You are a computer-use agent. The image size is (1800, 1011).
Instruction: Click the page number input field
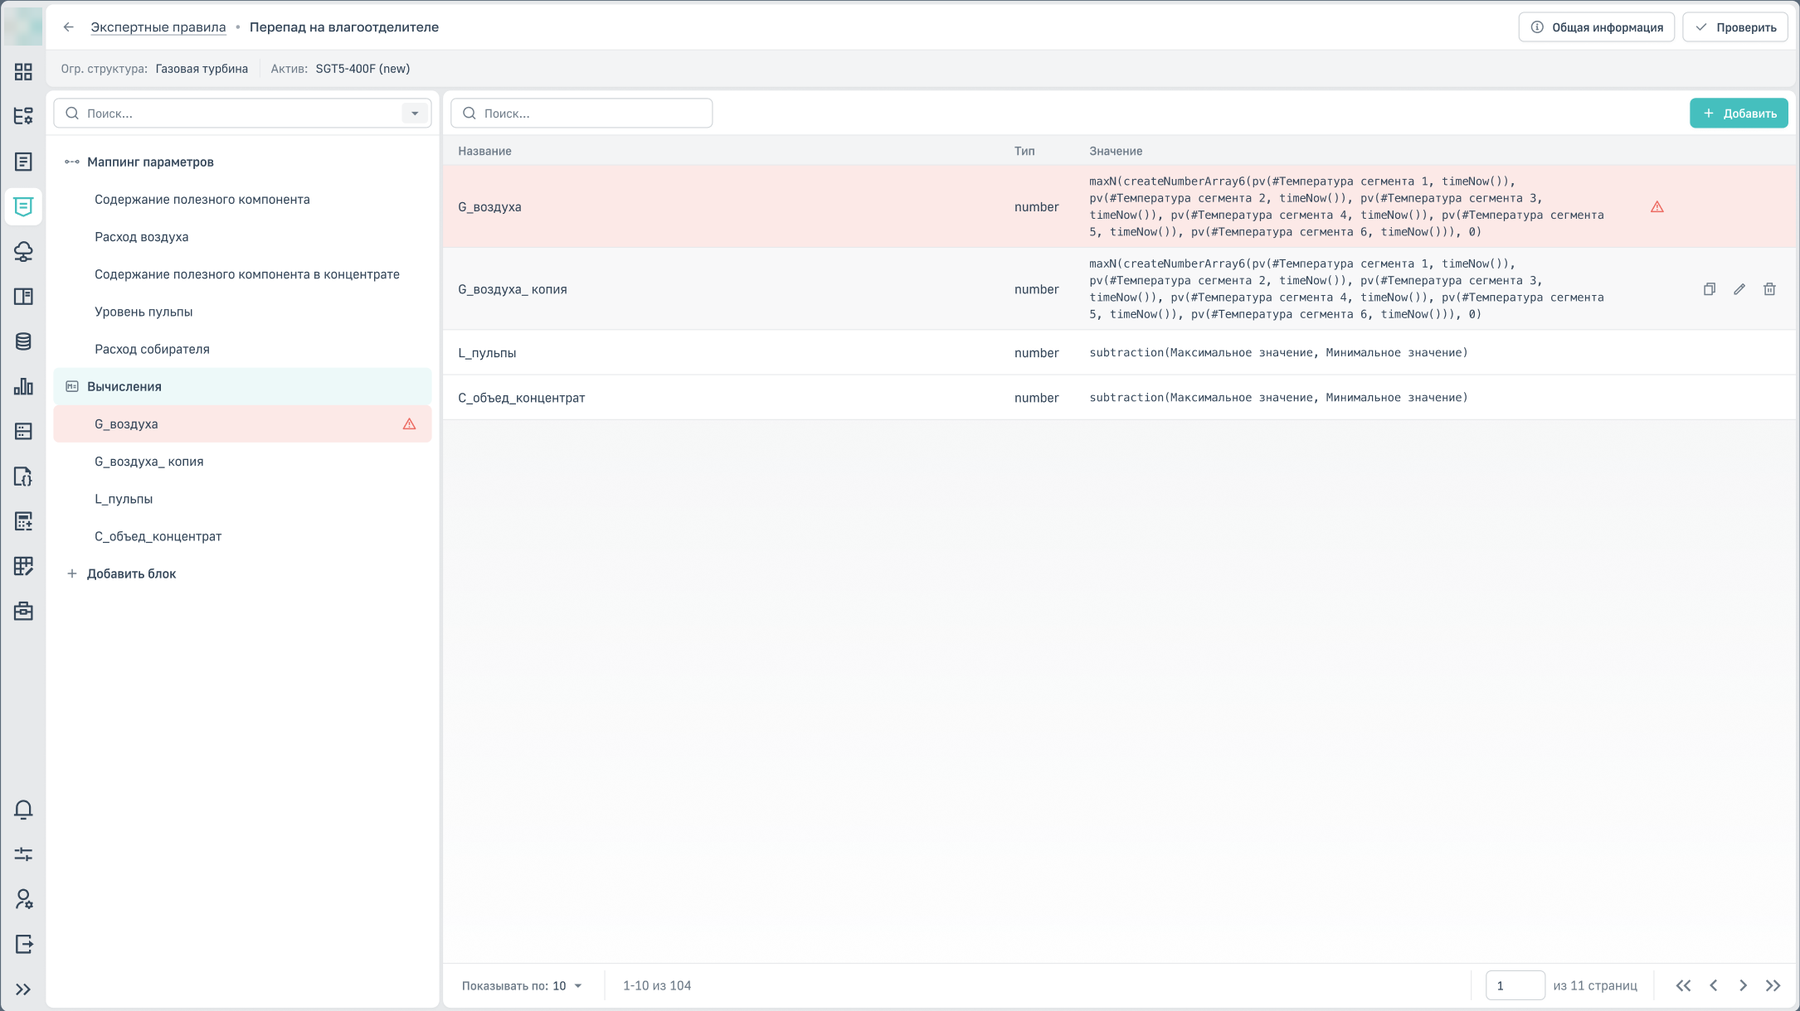tap(1514, 986)
